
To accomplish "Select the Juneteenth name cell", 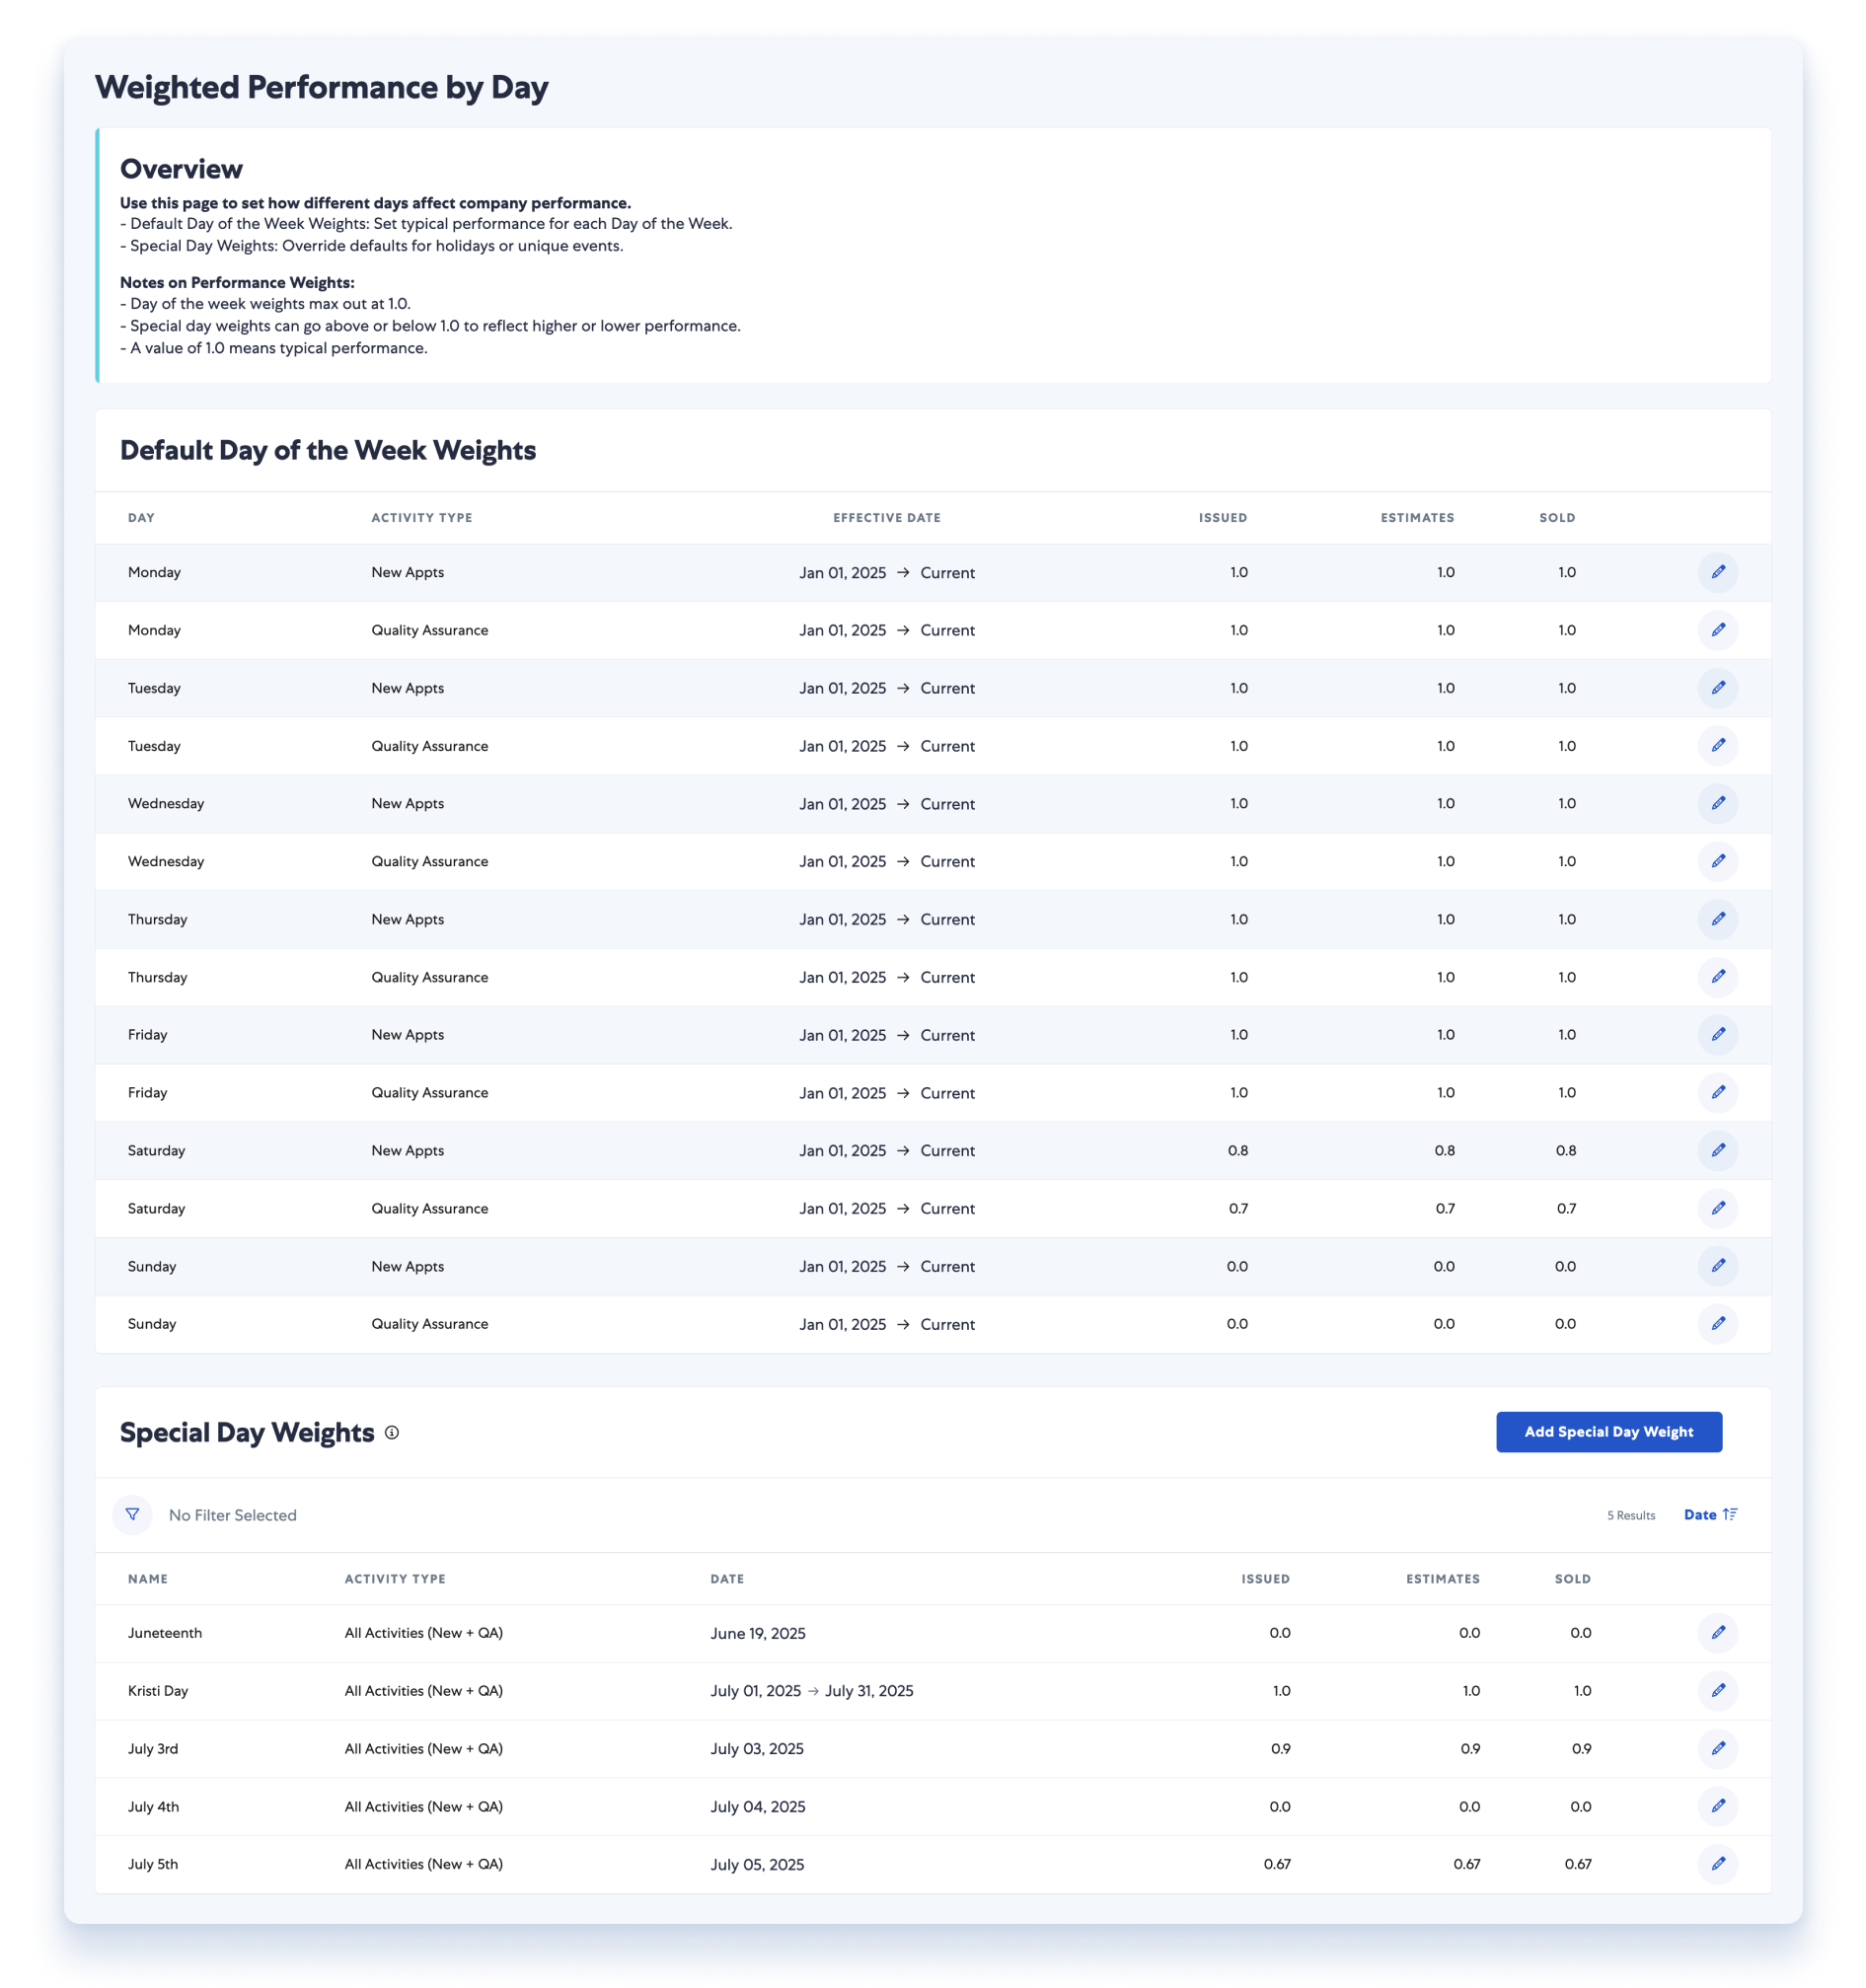I will 165,1633.
